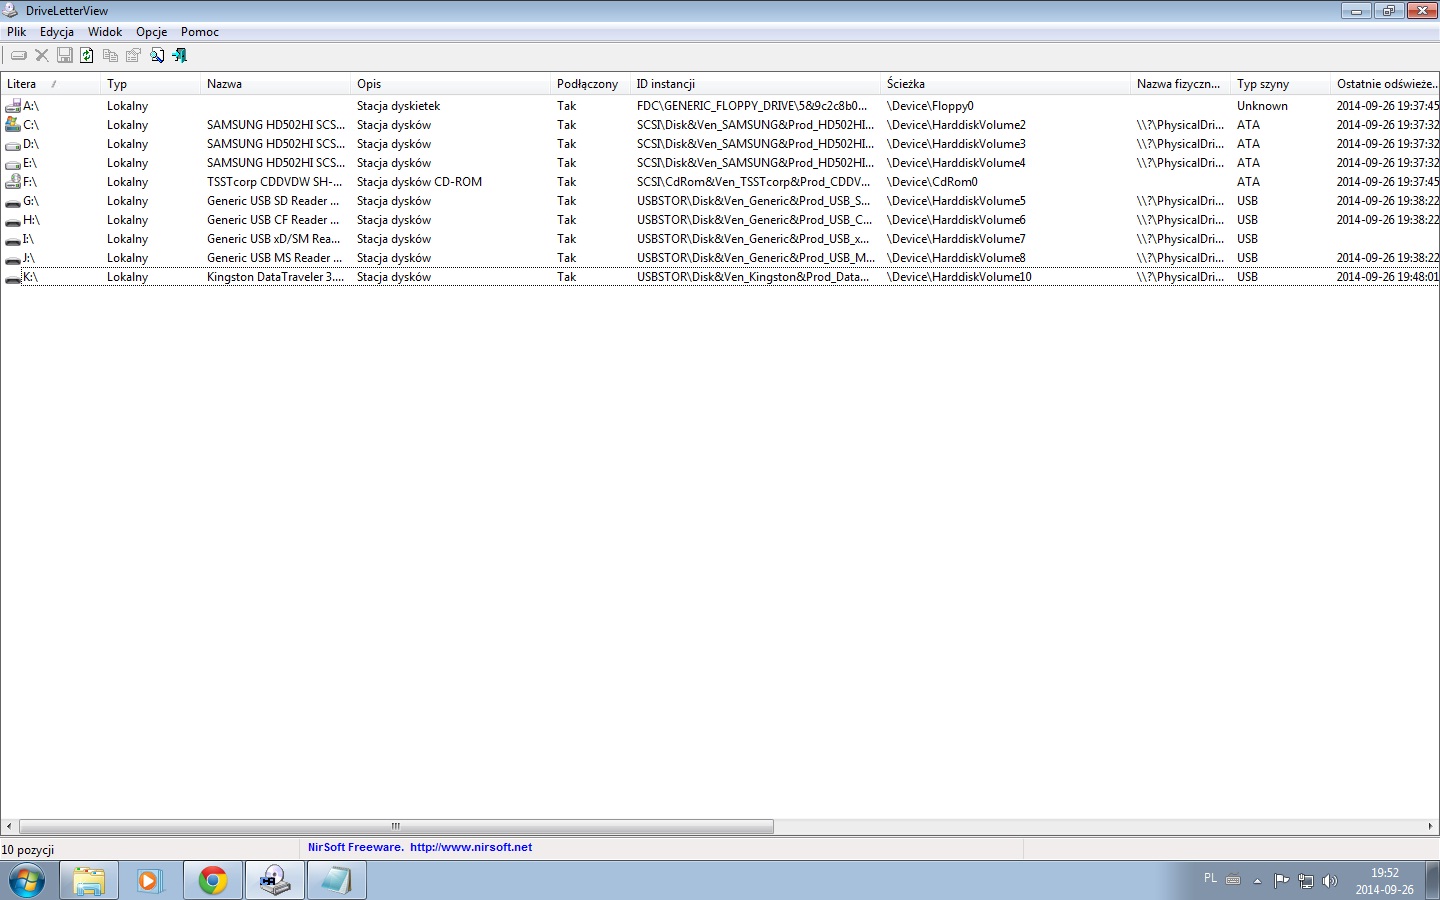Click the 'Generic USB CF Reader' name cell
Image resolution: width=1440 pixels, height=900 pixels.
pos(273,220)
